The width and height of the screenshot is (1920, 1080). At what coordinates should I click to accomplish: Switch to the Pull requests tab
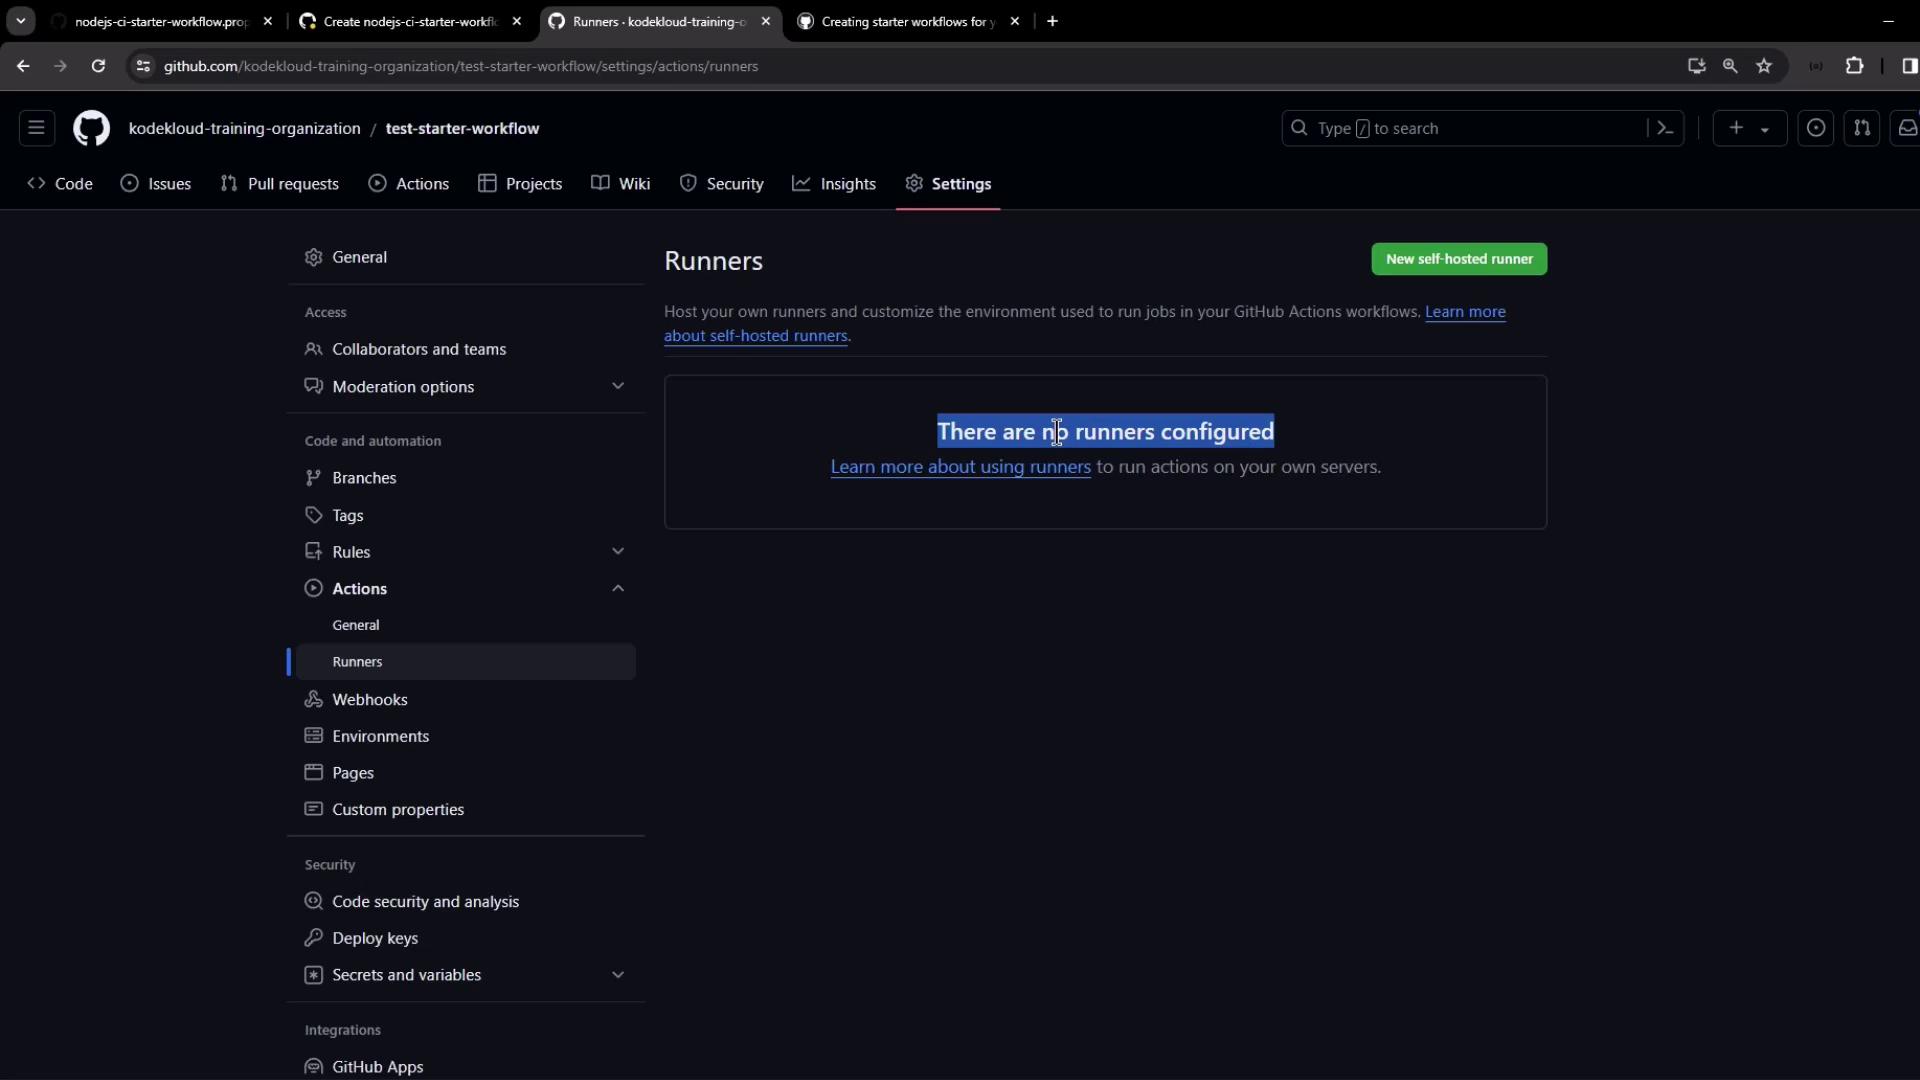point(280,184)
